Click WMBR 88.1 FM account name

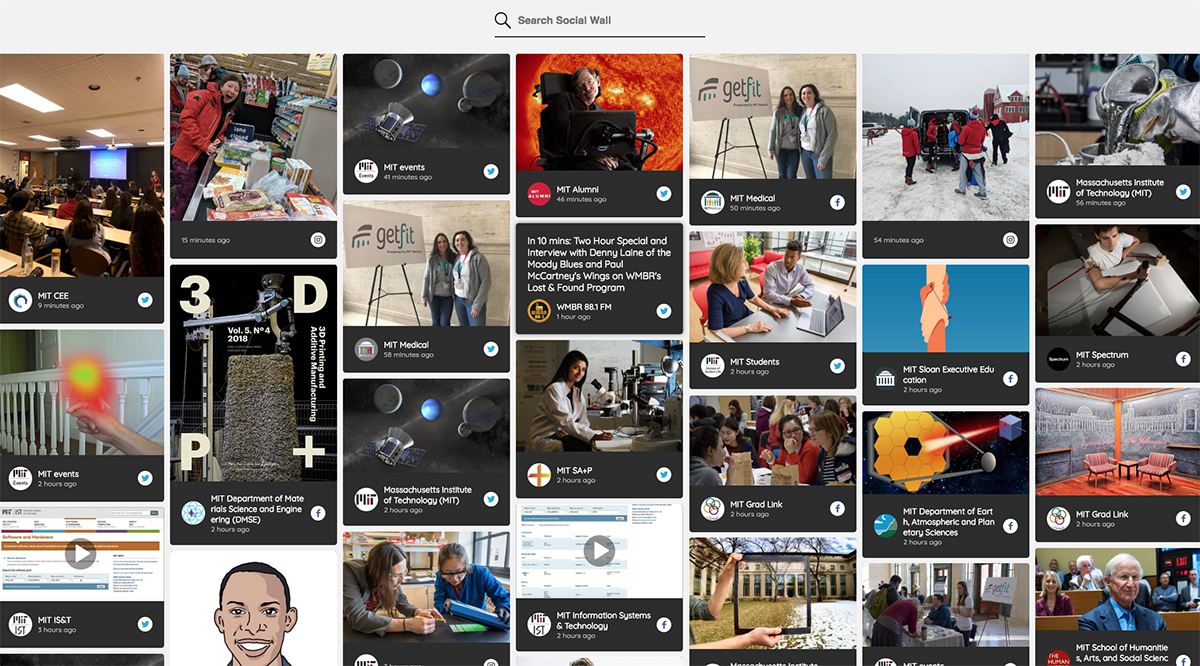click(x=584, y=306)
